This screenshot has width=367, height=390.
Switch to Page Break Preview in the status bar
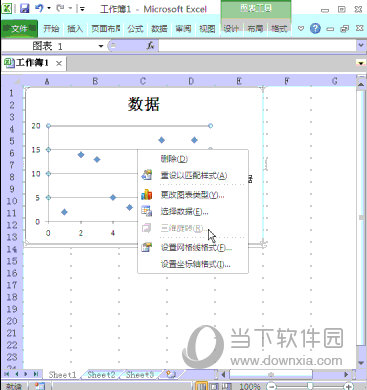tap(227, 386)
